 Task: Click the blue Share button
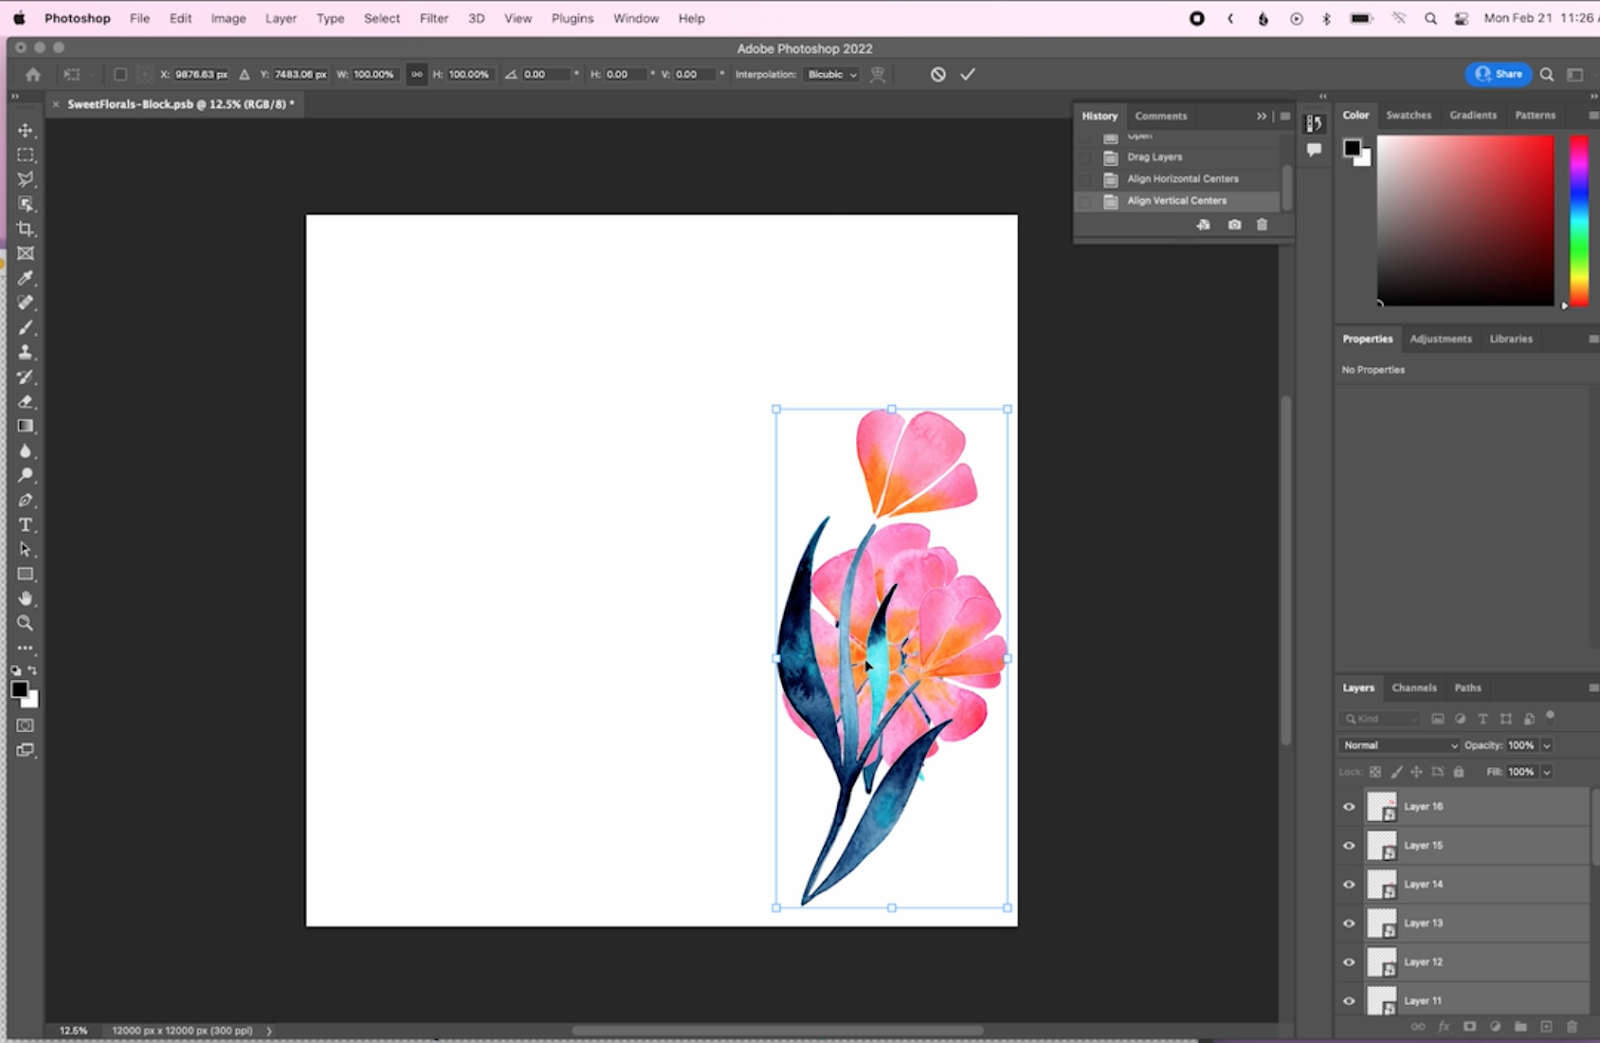1498,74
